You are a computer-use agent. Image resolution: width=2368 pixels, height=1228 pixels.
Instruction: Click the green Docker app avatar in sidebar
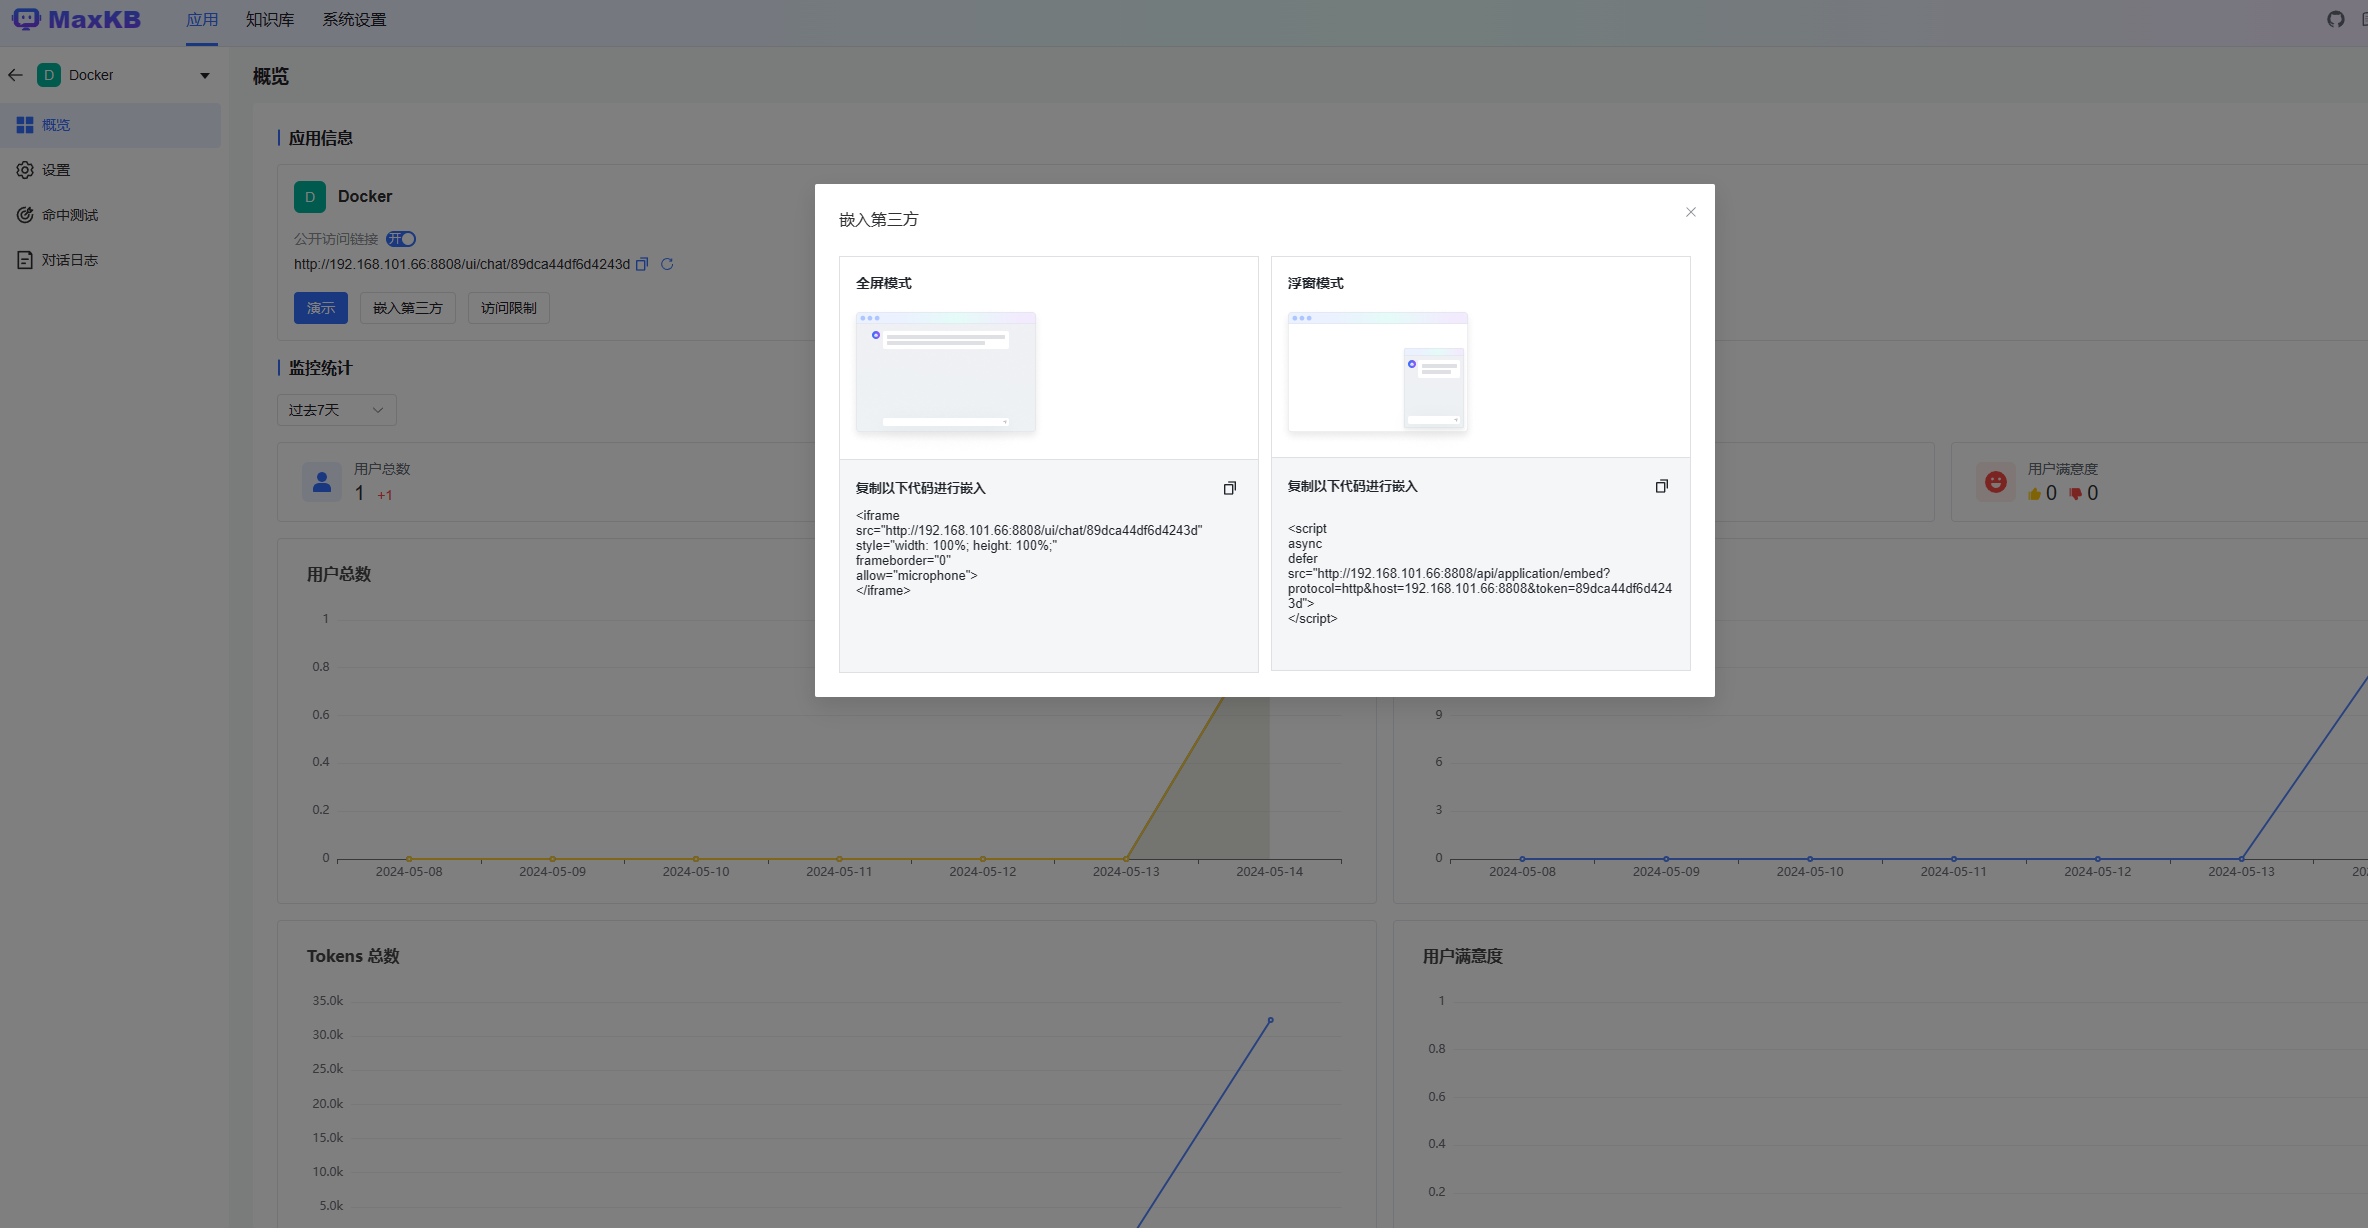pyautogui.click(x=48, y=75)
